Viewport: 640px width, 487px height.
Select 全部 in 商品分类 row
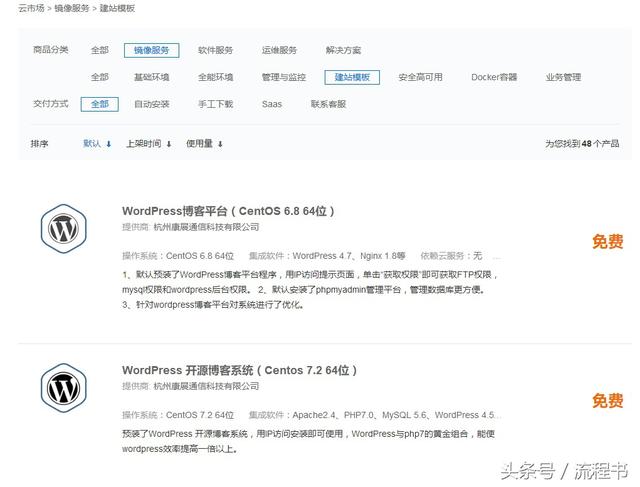pyautogui.click(x=100, y=50)
